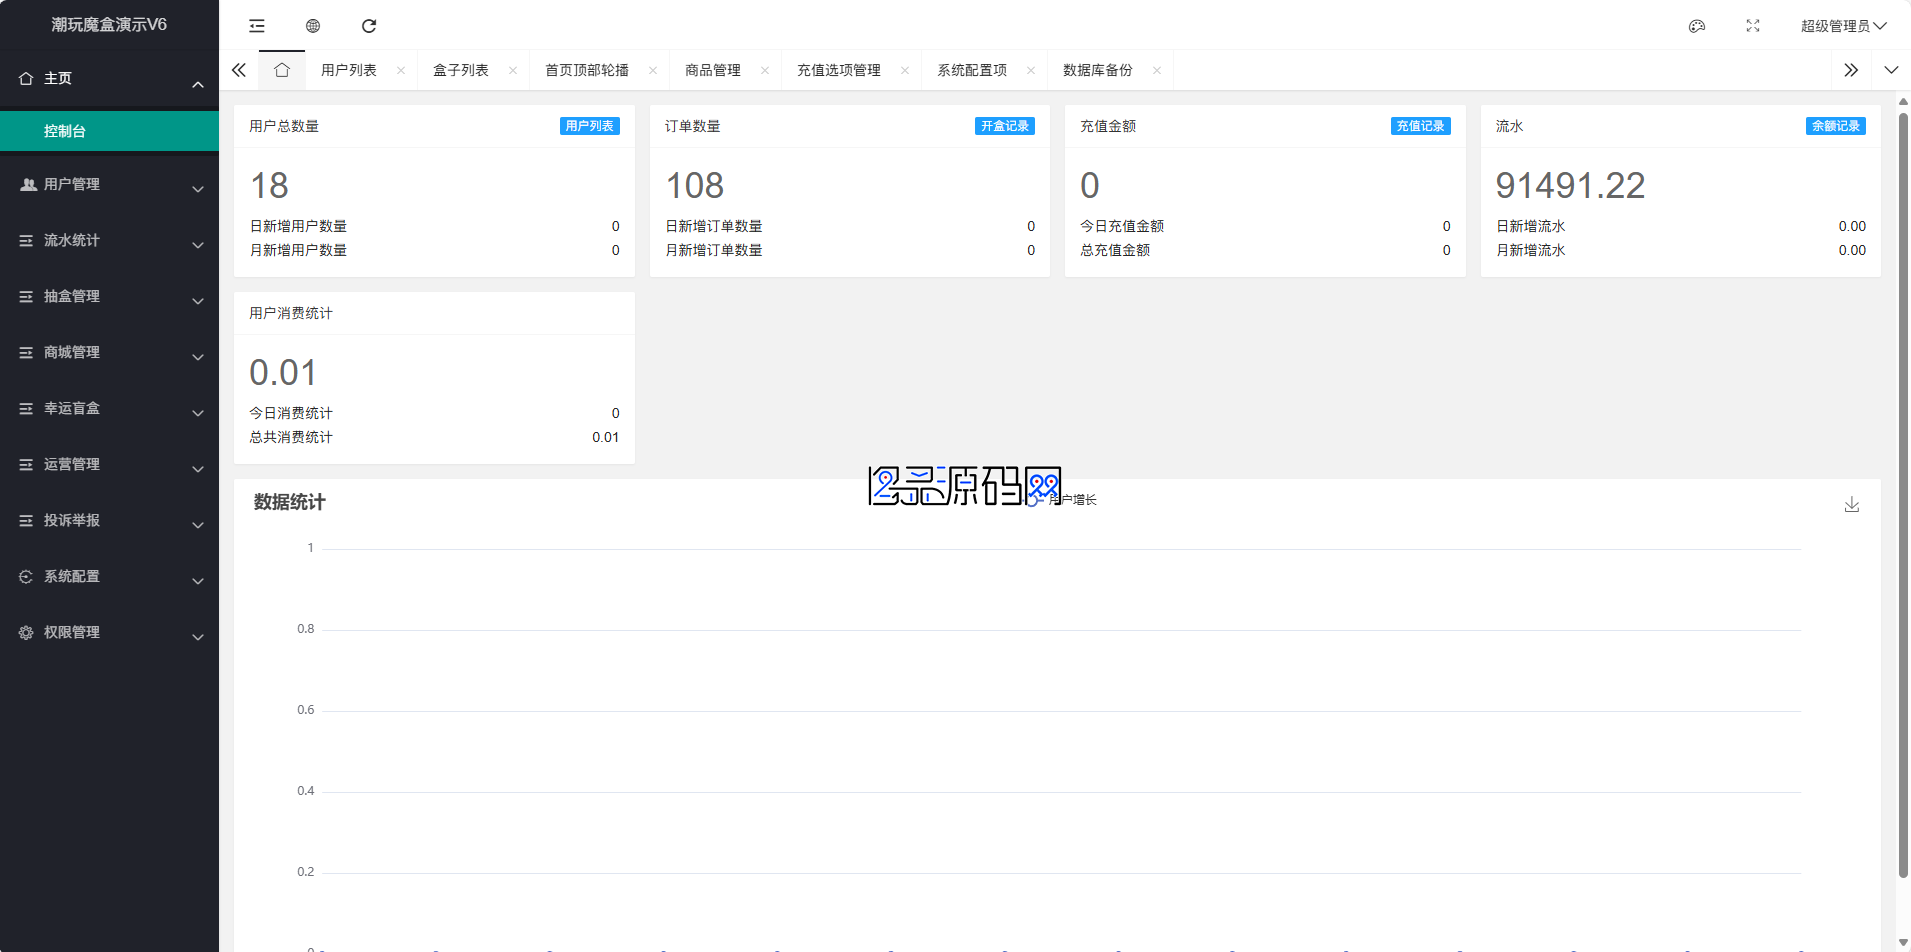The height and width of the screenshot is (952, 1911).
Task: Collapse the sidebar menu toggle icon
Action: 257,26
